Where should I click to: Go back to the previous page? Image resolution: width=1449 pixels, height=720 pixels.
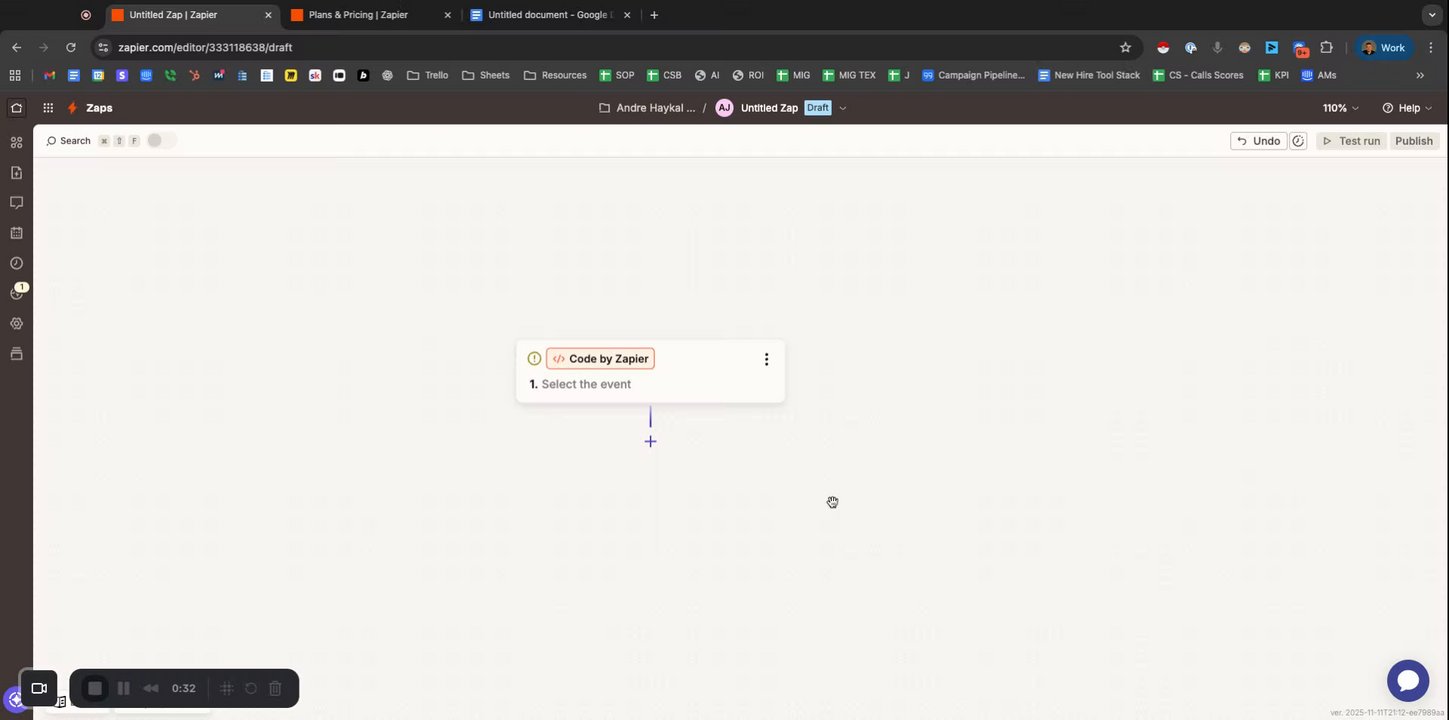coord(16,47)
